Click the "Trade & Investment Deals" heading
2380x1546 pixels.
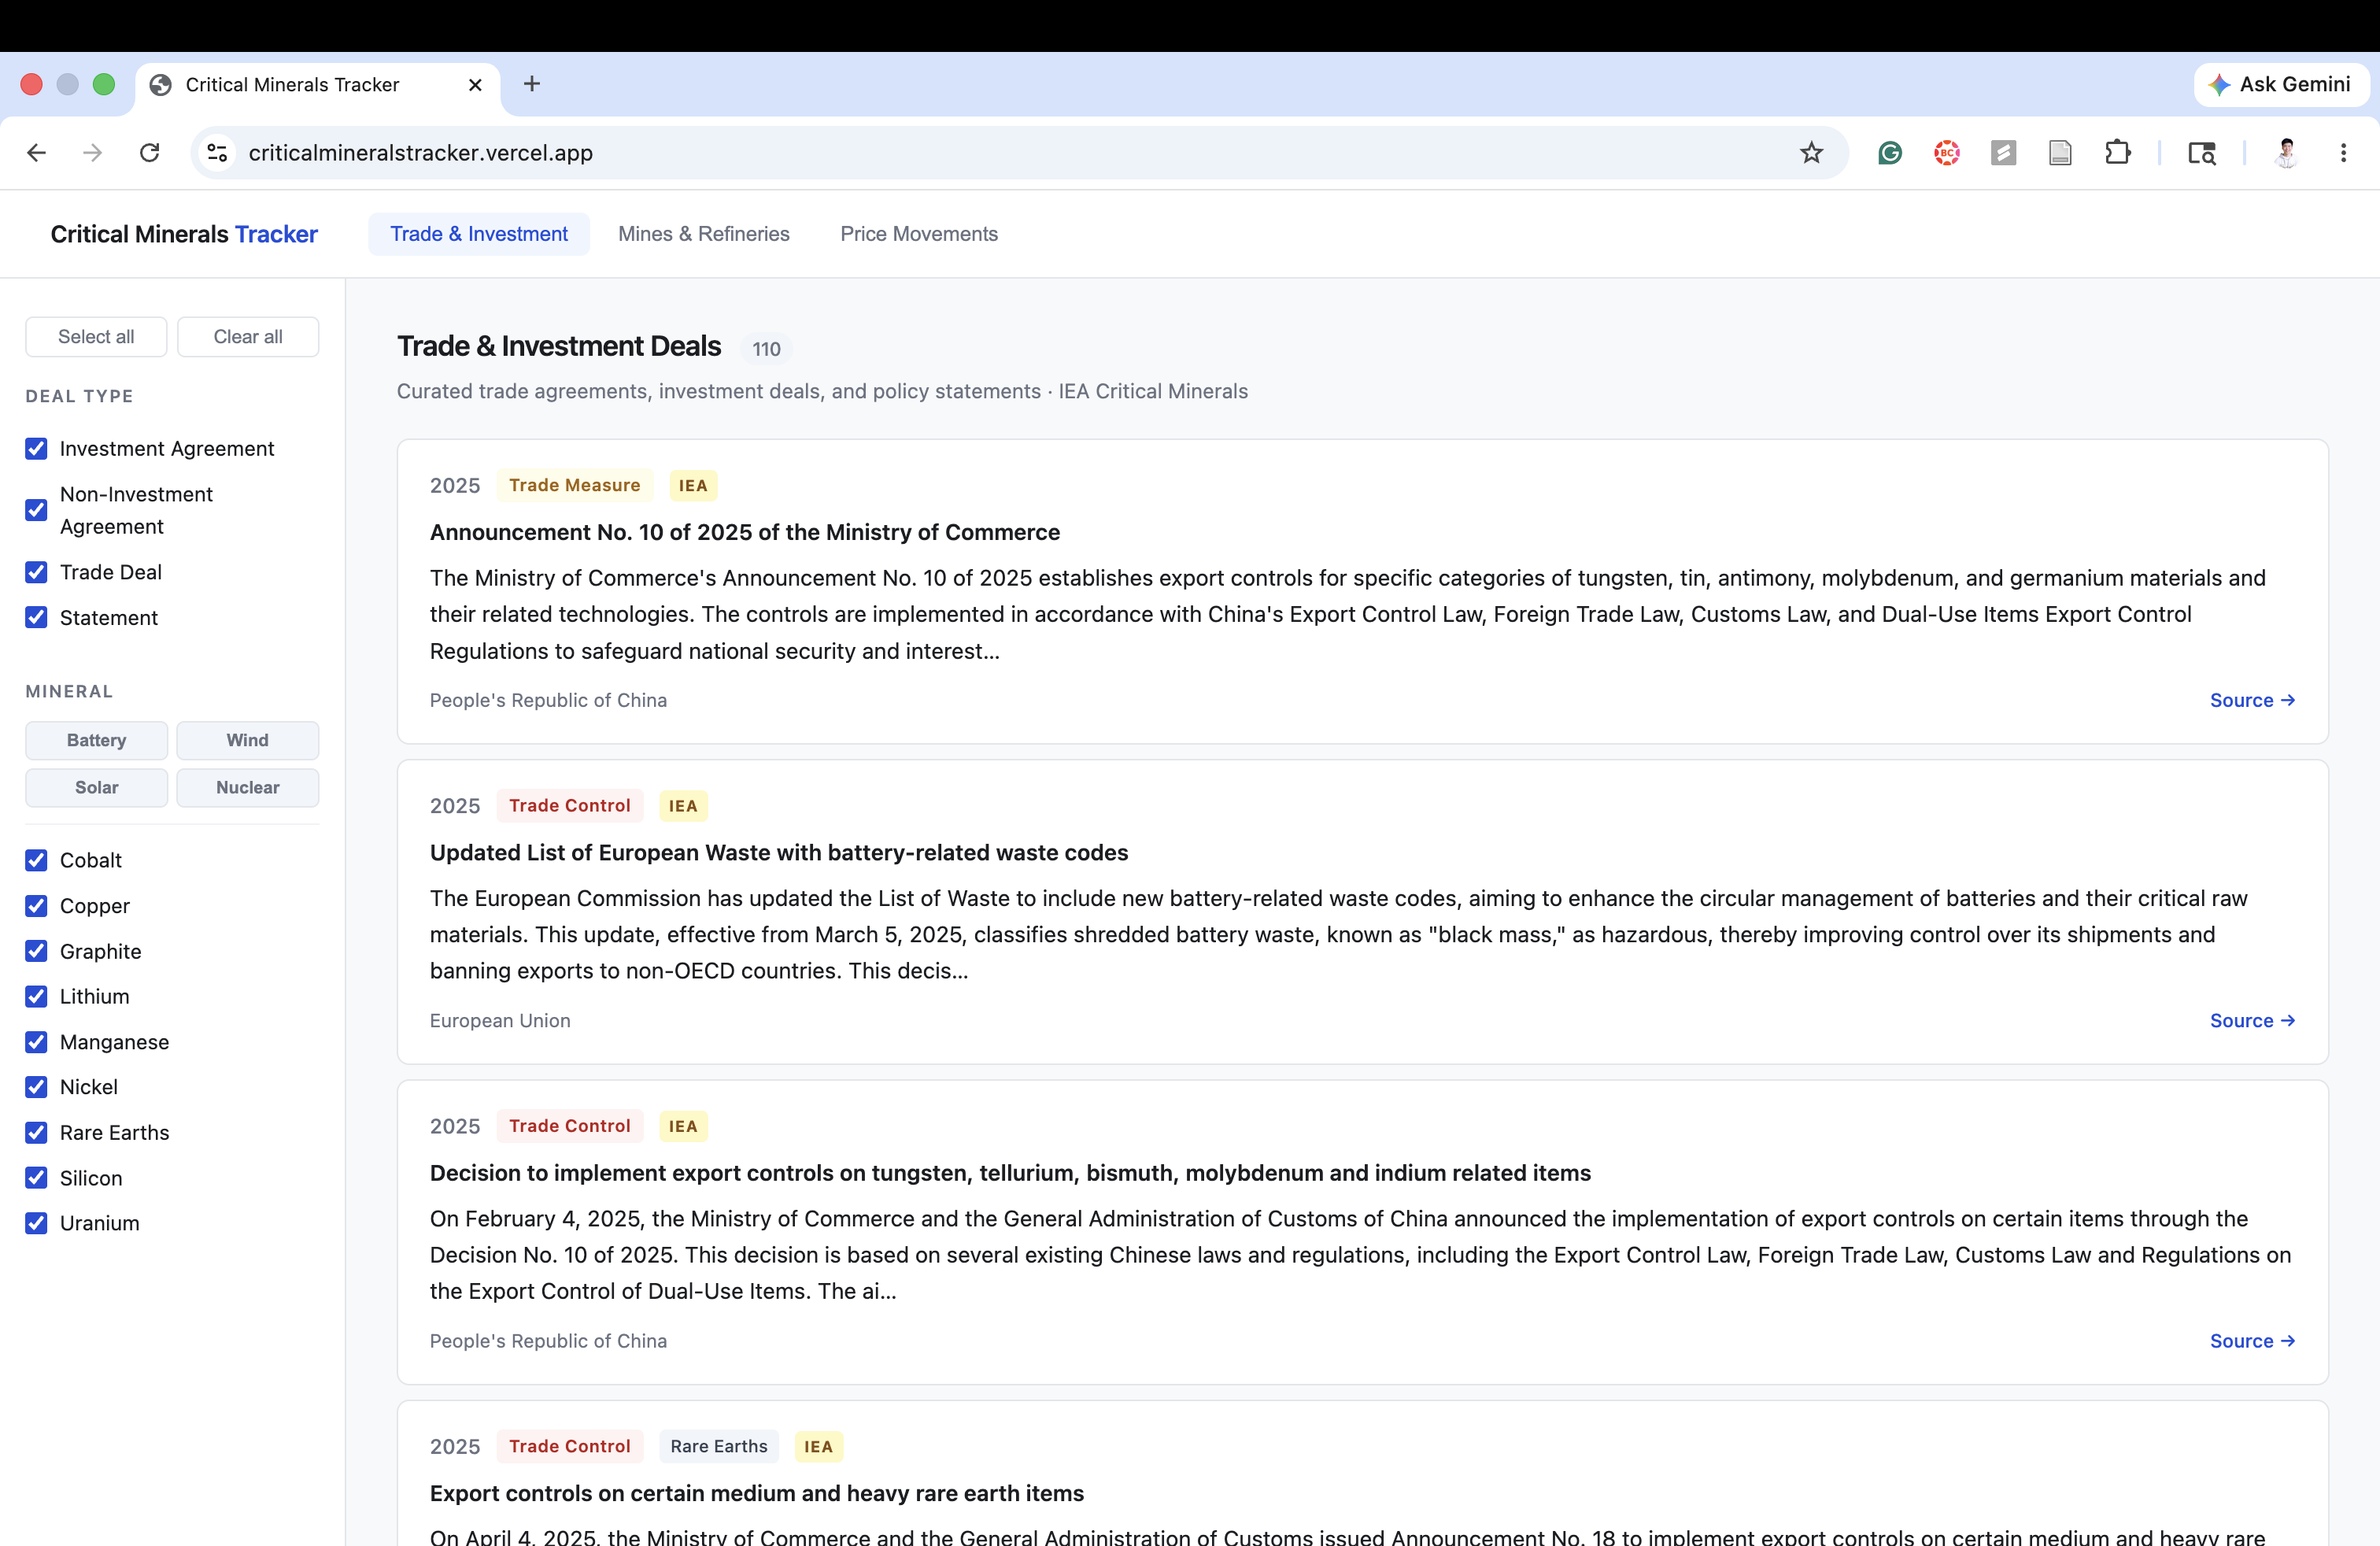click(559, 346)
